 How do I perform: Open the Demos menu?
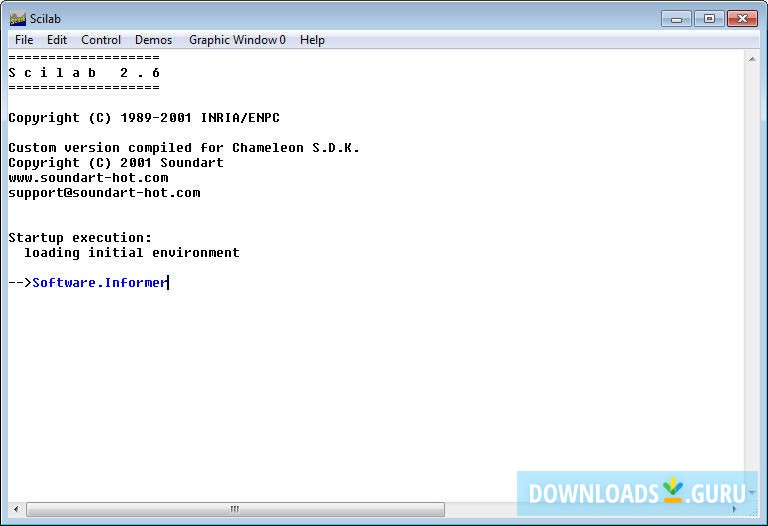(x=153, y=40)
